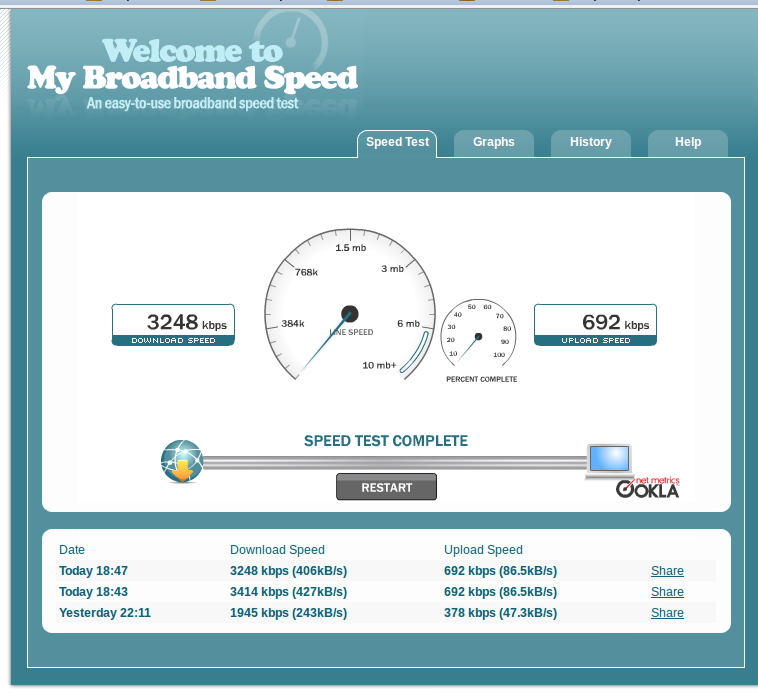Share the Yesterday 22:11 result
Screen dimensions: 758x698
pyautogui.click(x=667, y=612)
